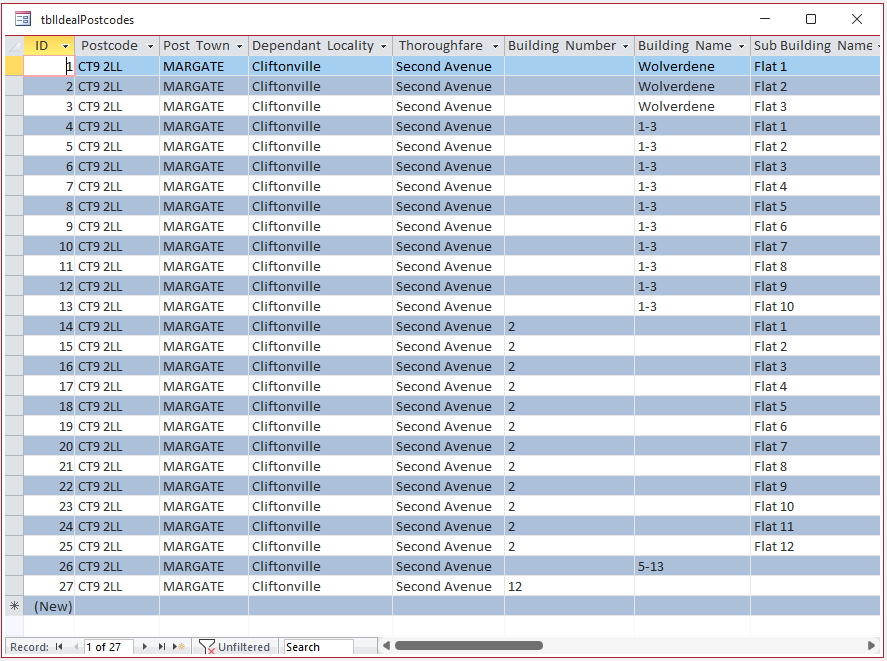Image resolution: width=887 pixels, height=661 pixels.
Task: Close the tblIdealPostcodes window
Action: pos(857,19)
